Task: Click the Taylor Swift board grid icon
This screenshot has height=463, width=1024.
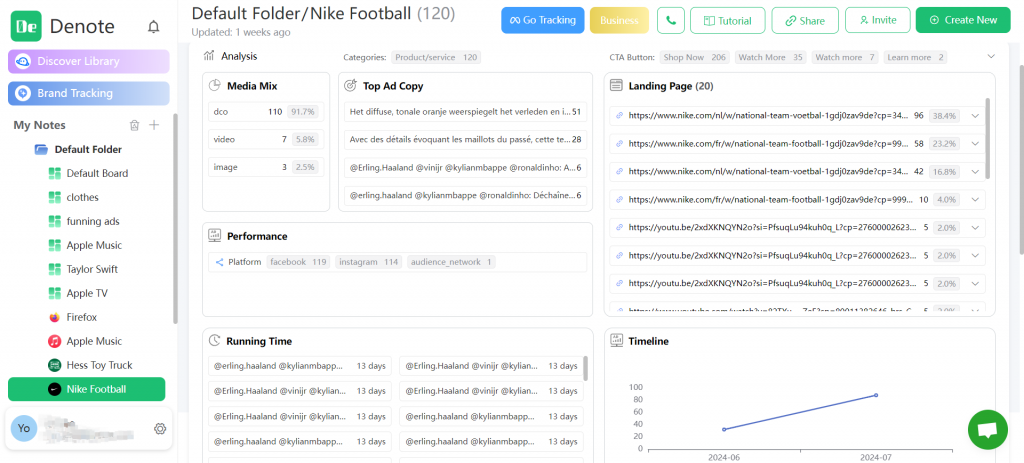Action: coord(54,269)
